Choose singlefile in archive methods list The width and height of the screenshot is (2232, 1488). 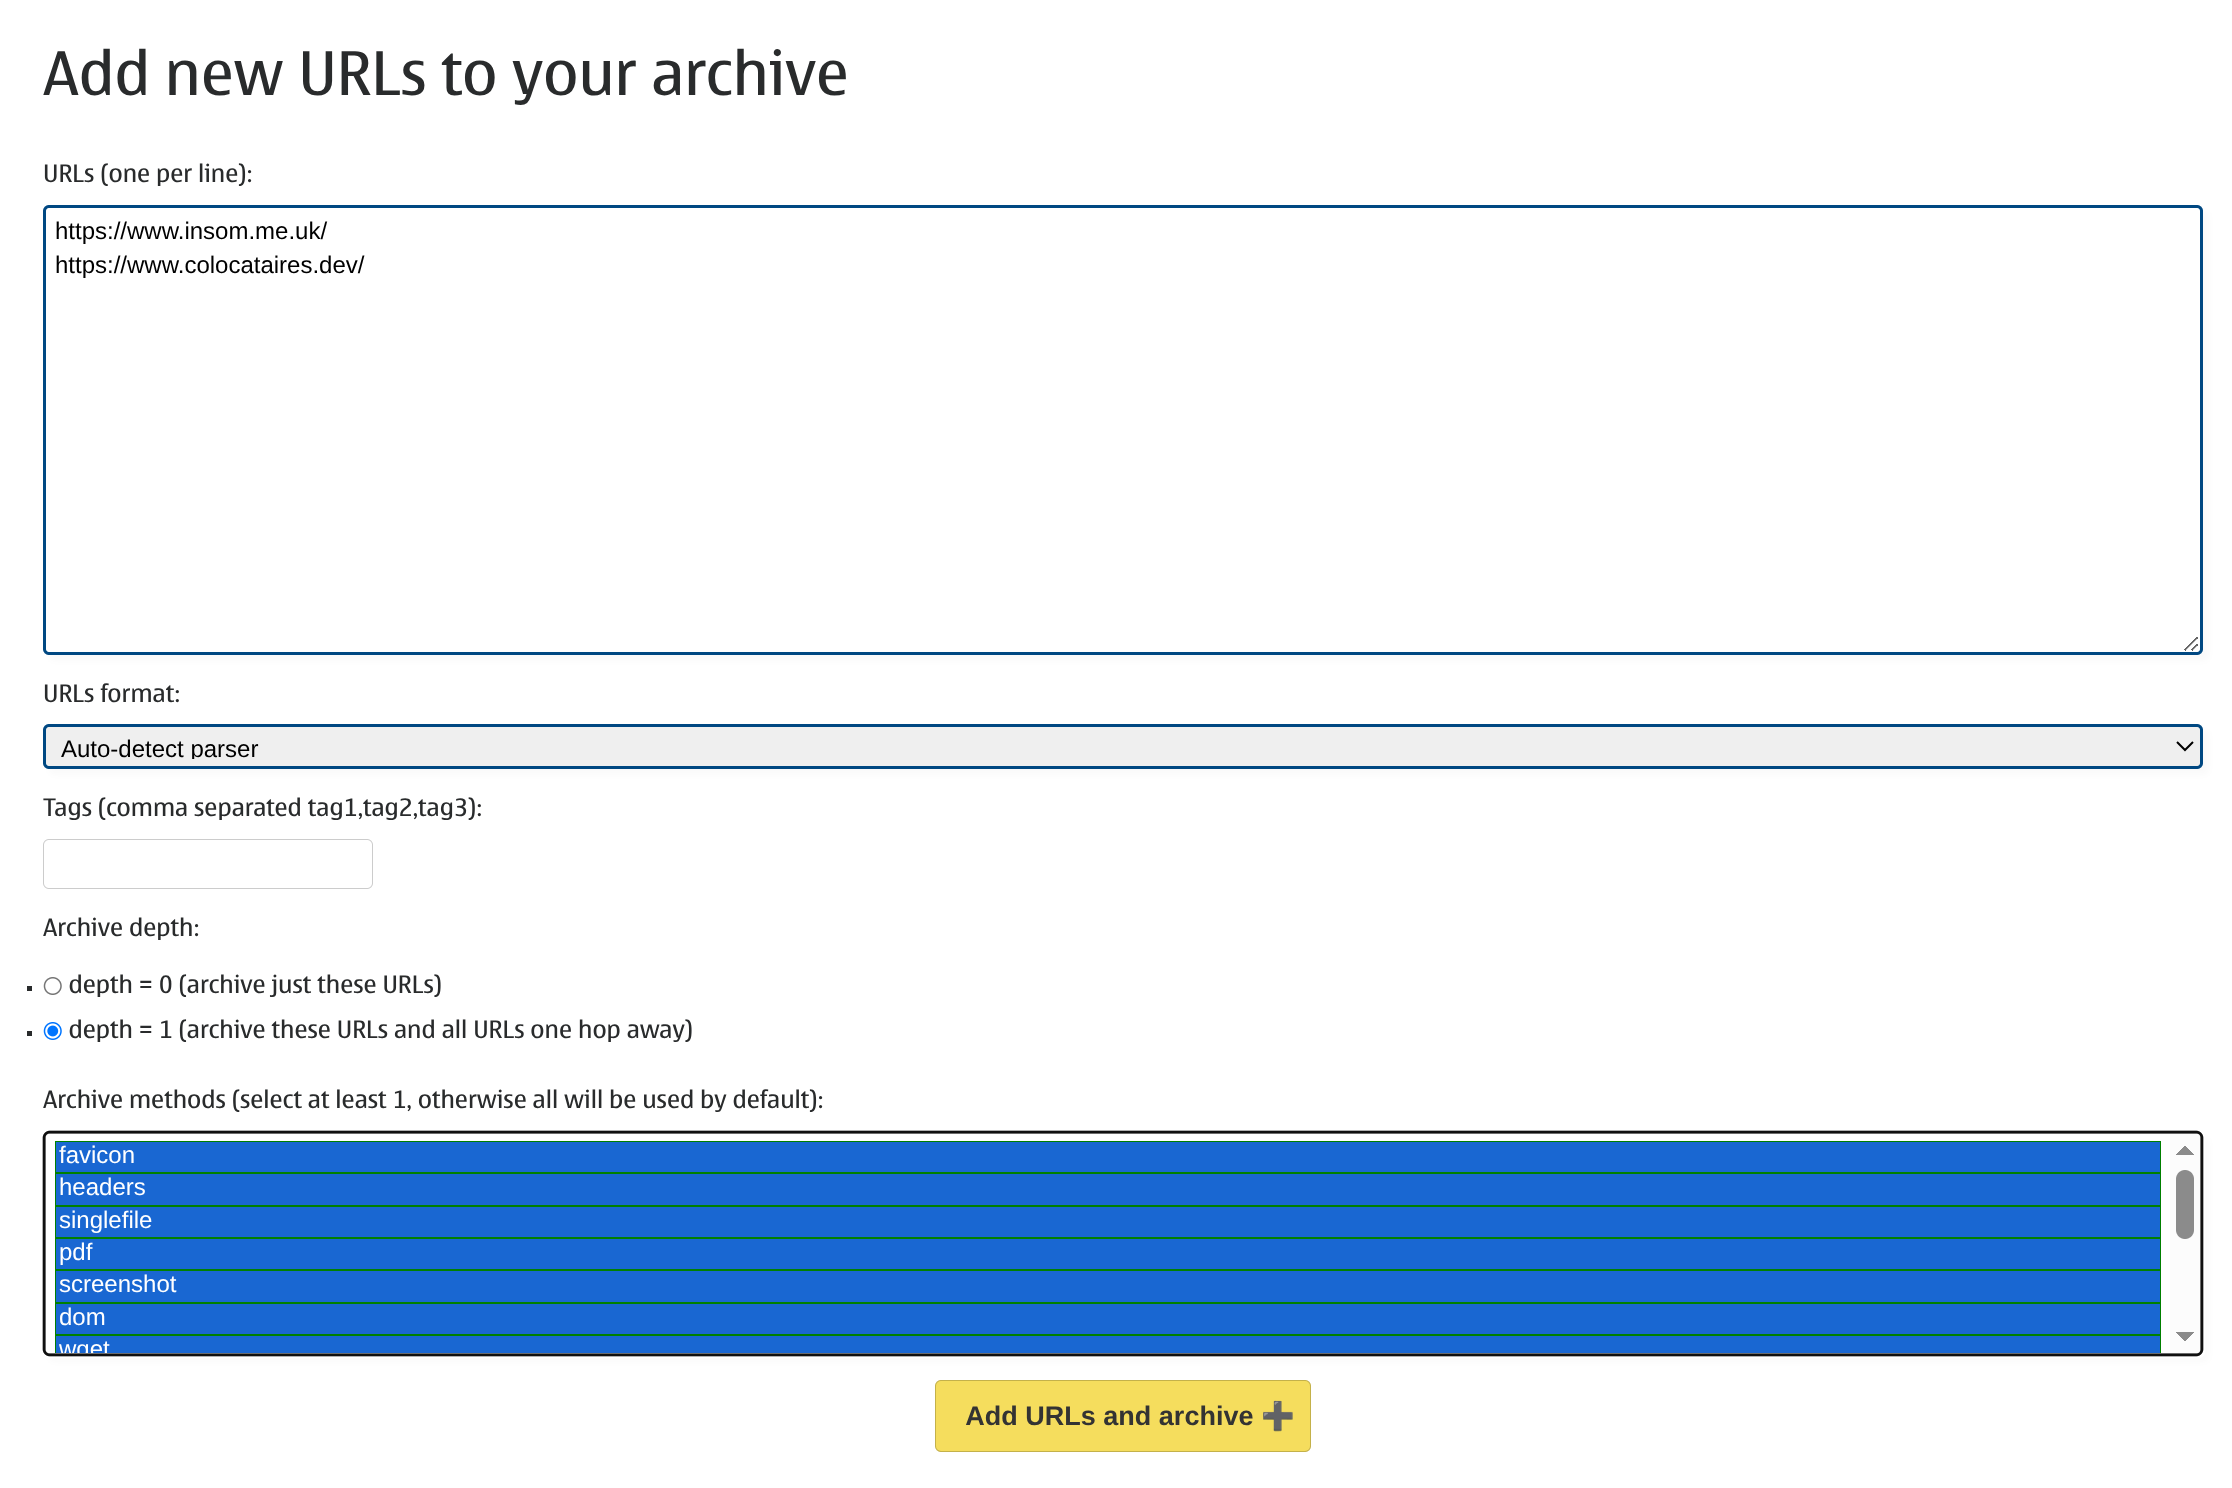105,1220
